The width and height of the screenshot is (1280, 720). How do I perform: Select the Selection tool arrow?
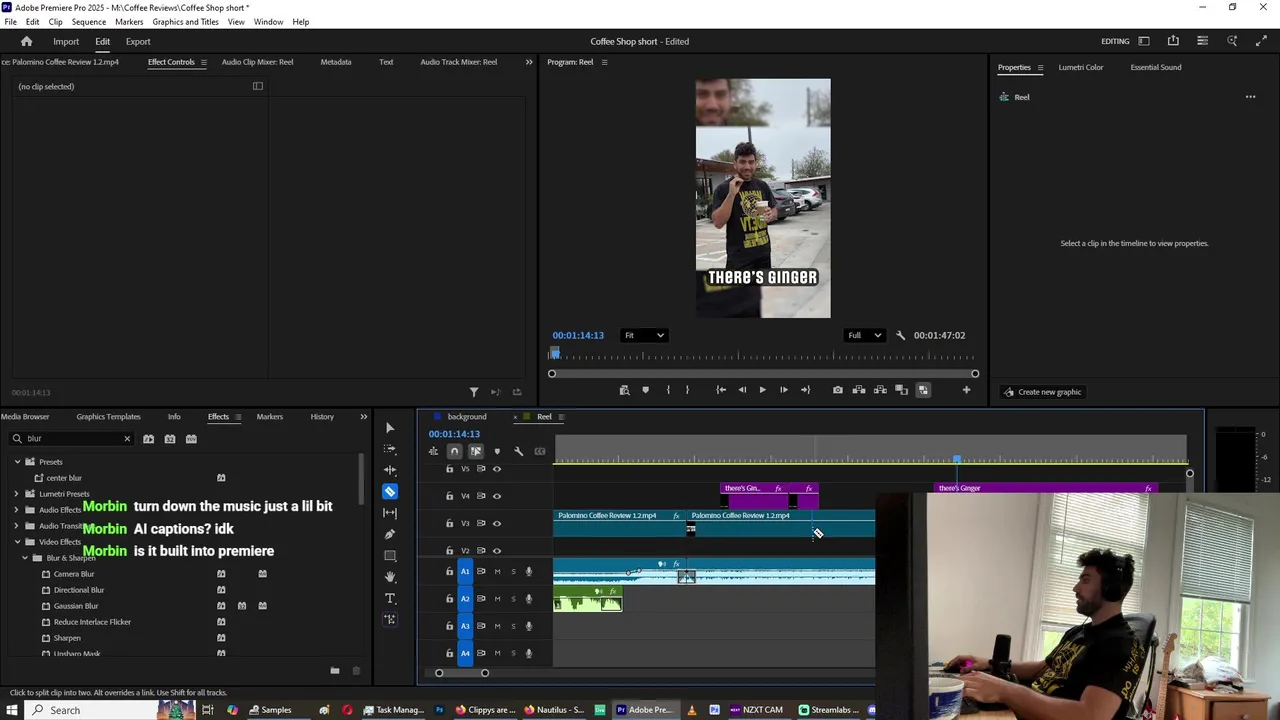[390, 428]
